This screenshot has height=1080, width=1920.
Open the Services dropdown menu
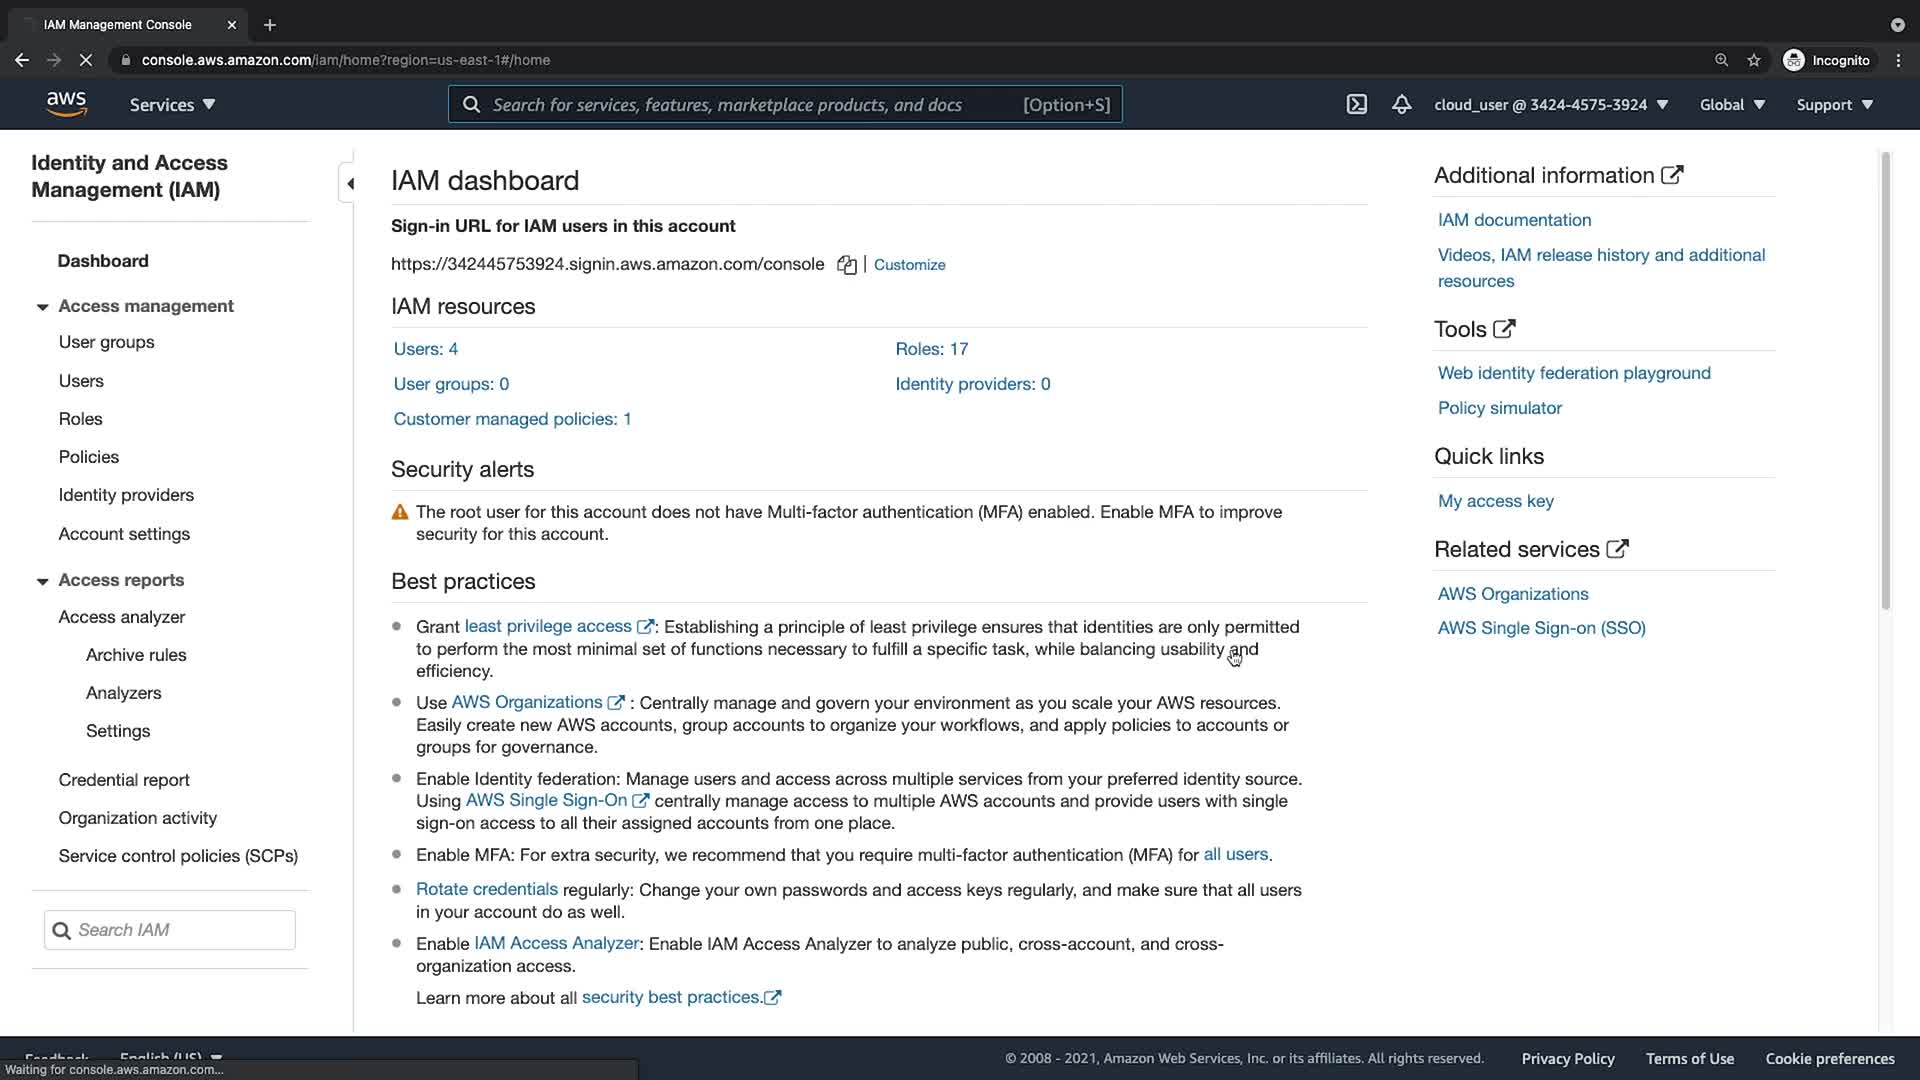[x=172, y=104]
